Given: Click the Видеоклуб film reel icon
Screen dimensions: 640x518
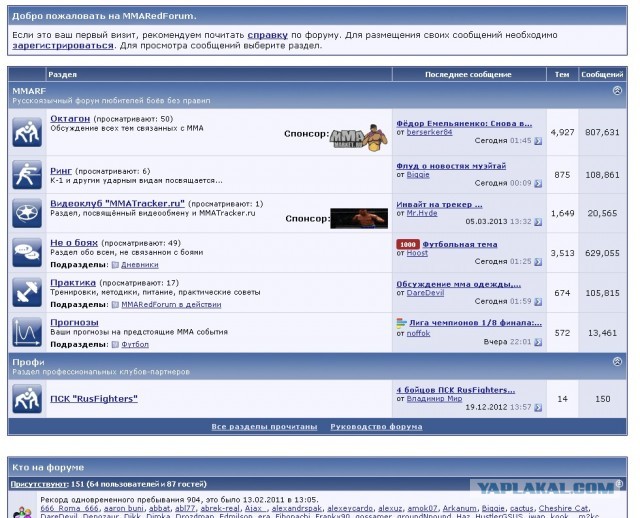Looking at the screenshot, I should [26, 213].
